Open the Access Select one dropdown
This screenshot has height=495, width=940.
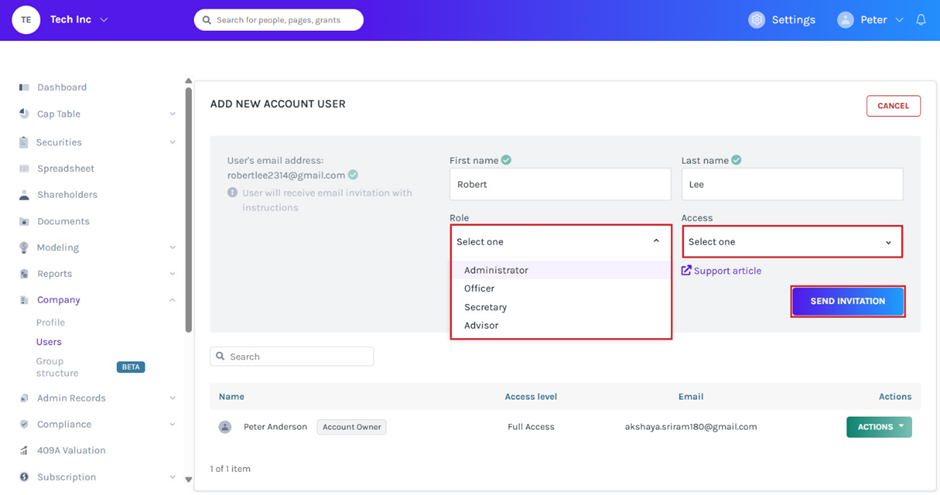pos(792,242)
